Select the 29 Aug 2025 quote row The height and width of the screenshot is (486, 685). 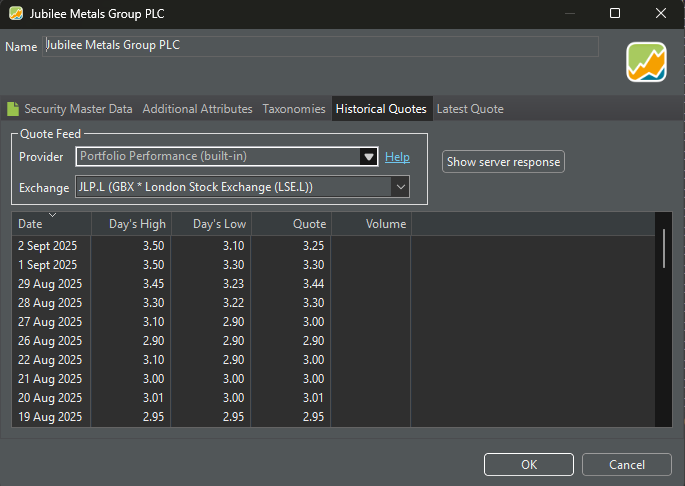[x=200, y=284]
